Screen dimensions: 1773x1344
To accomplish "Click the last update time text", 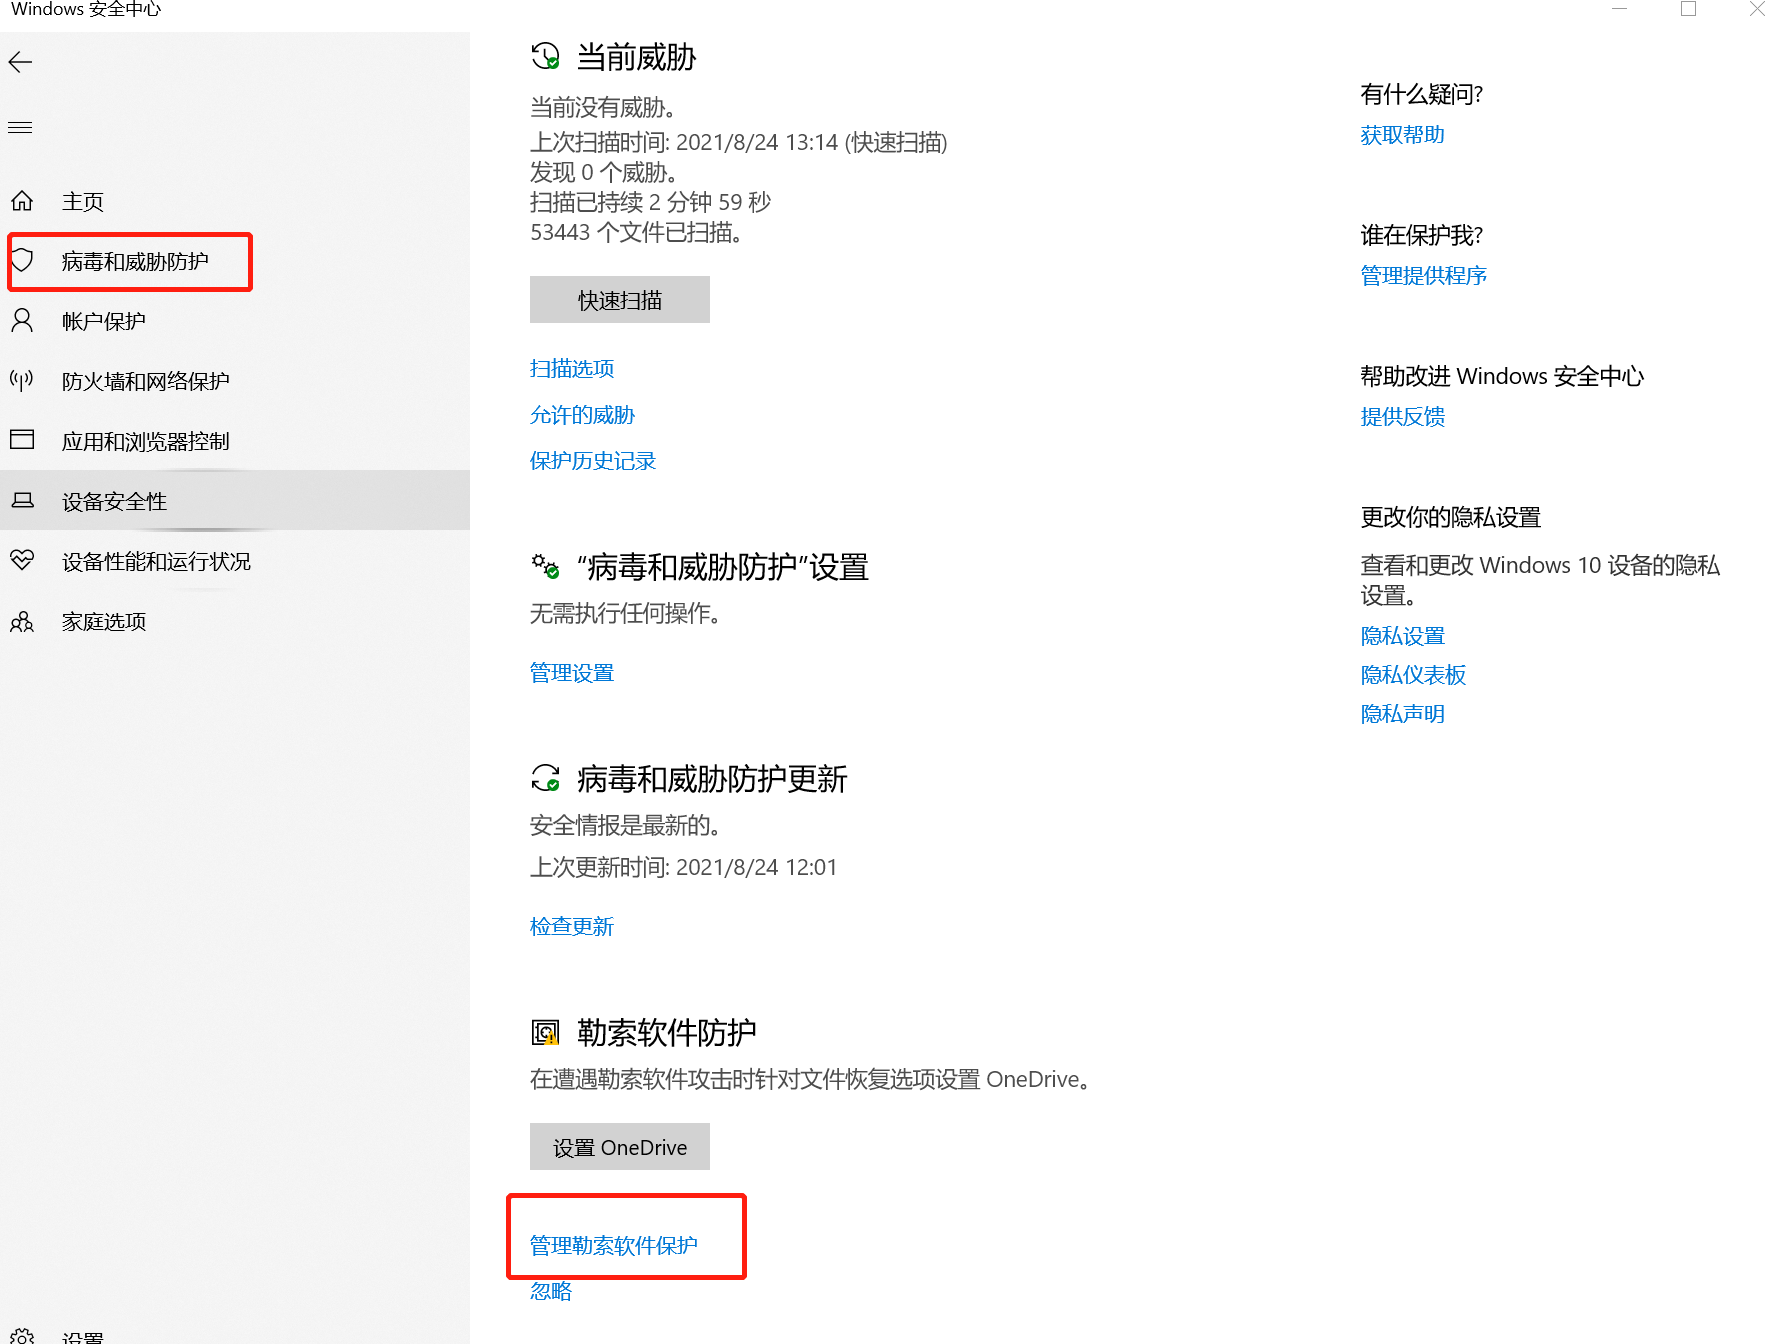I will point(683,867).
